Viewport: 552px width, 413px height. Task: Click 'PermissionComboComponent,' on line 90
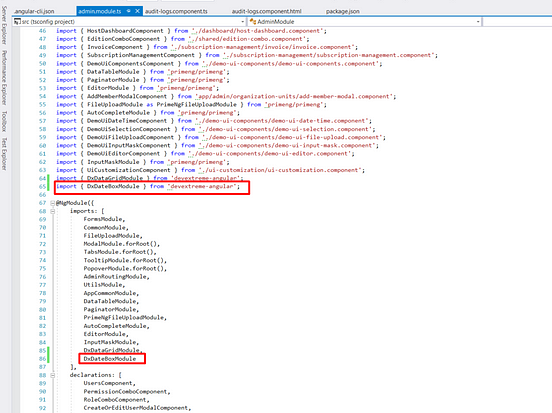[x=127, y=392]
